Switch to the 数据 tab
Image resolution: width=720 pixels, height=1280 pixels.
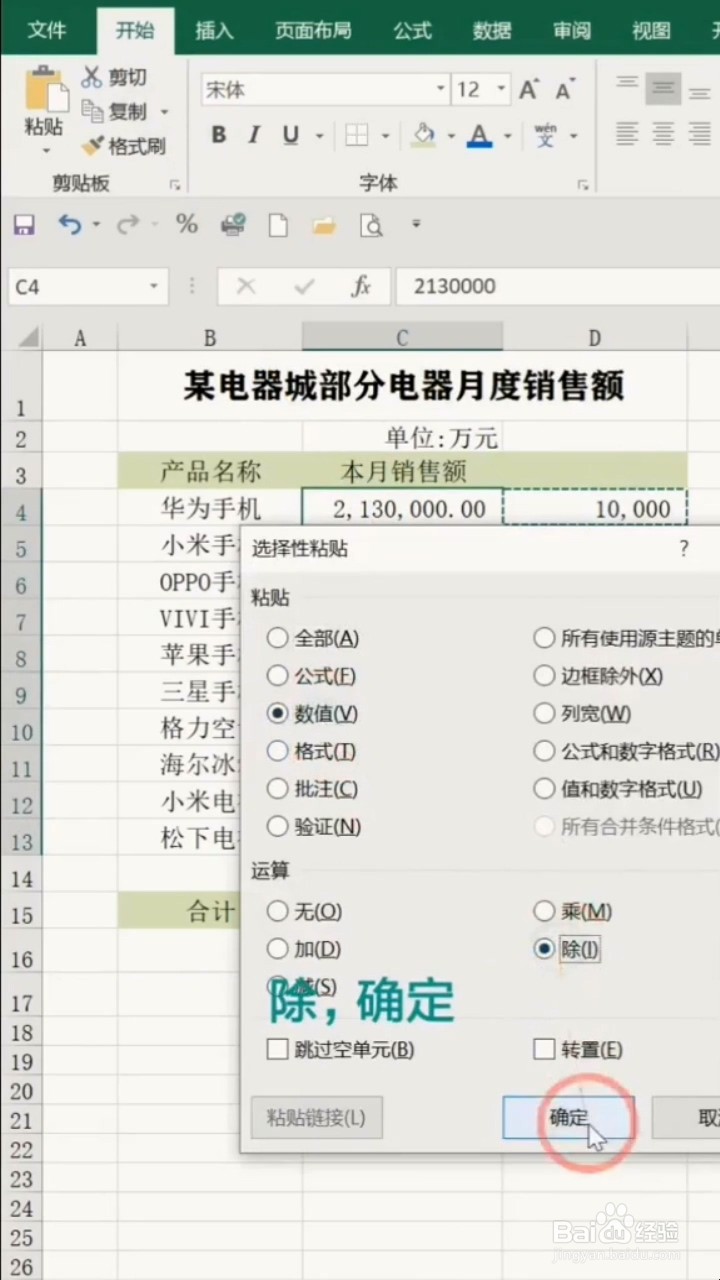tap(492, 30)
